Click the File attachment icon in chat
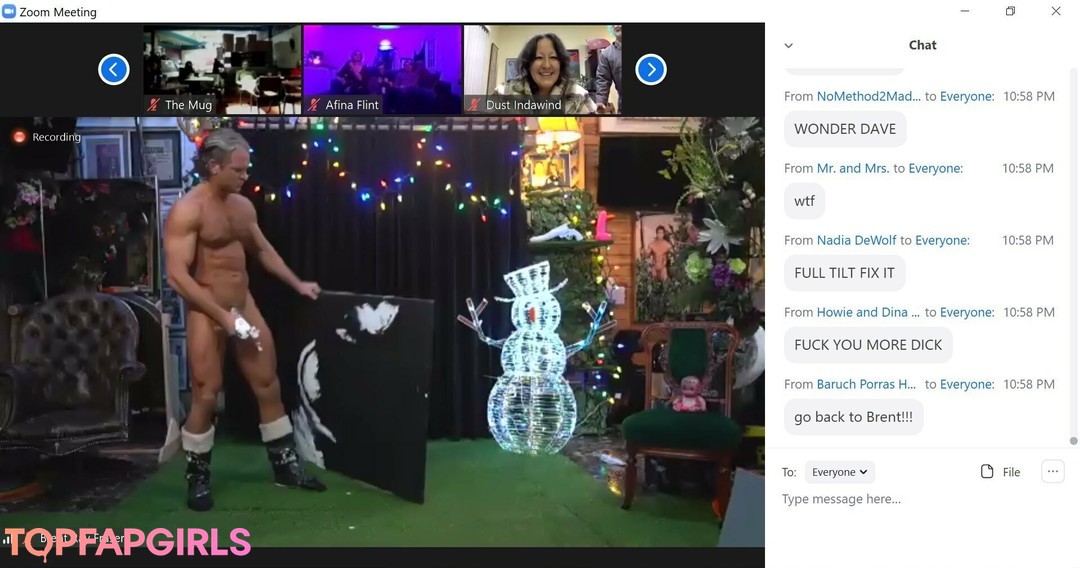This screenshot has width=1080, height=568. click(987, 472)
